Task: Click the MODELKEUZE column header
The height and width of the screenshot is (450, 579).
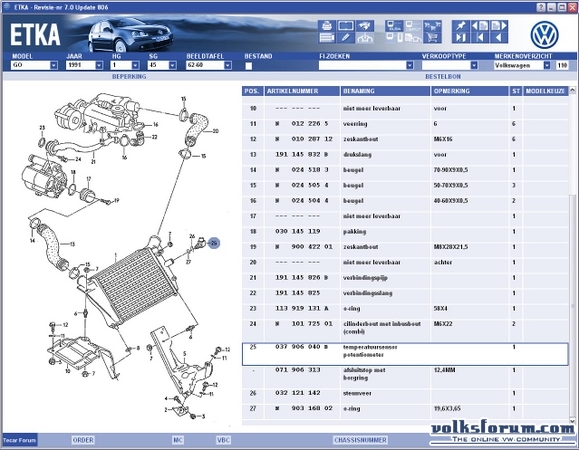Action: (545, 91)
